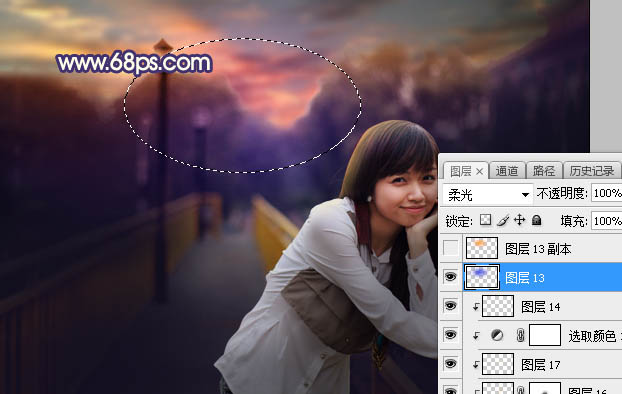Toggle lock image pixels brush icon

coord(503,220)
